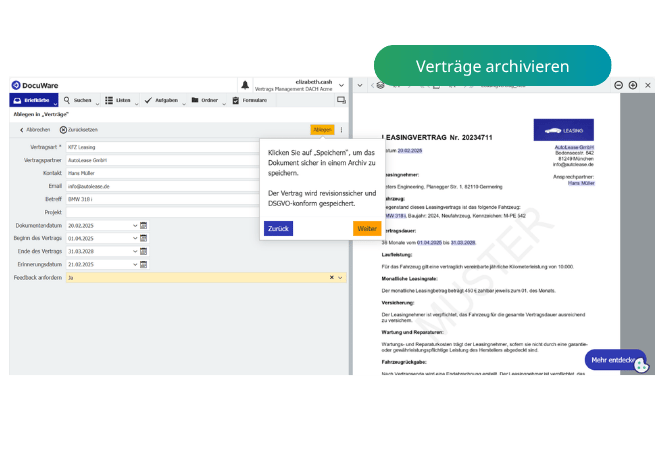The width and height of the screenshot is (666, 450).
Task: Expand the Aufgaben dropdown arrow
Action: tap(184, 103)
